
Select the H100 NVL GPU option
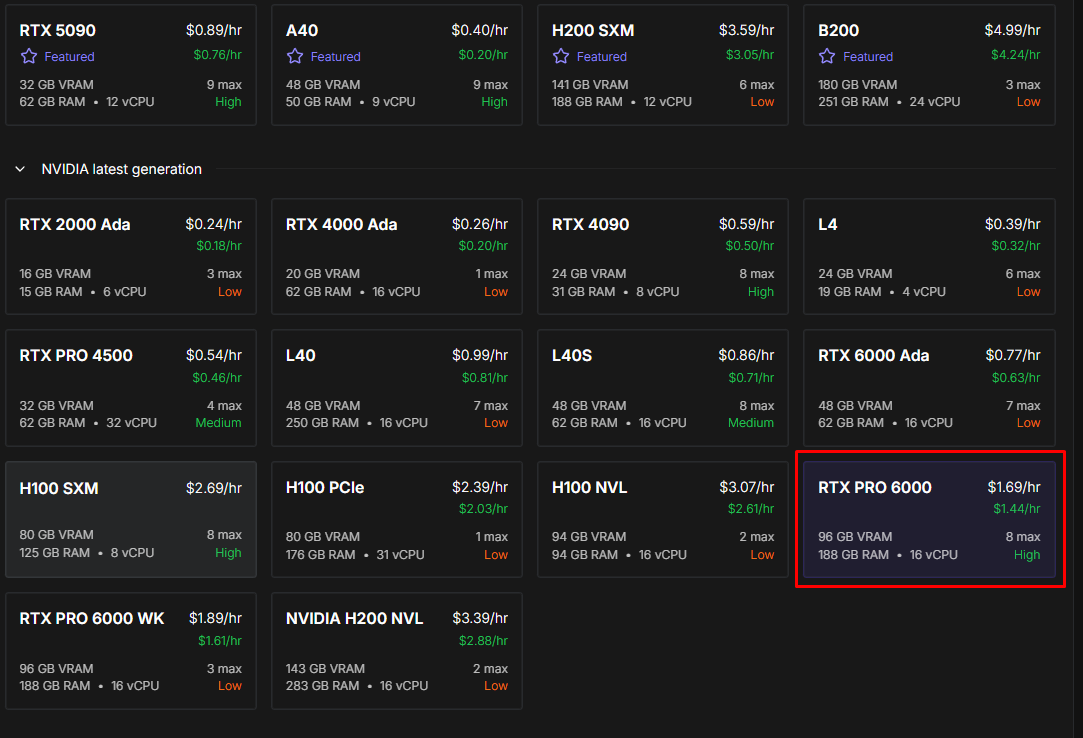(x=662, y=519)
